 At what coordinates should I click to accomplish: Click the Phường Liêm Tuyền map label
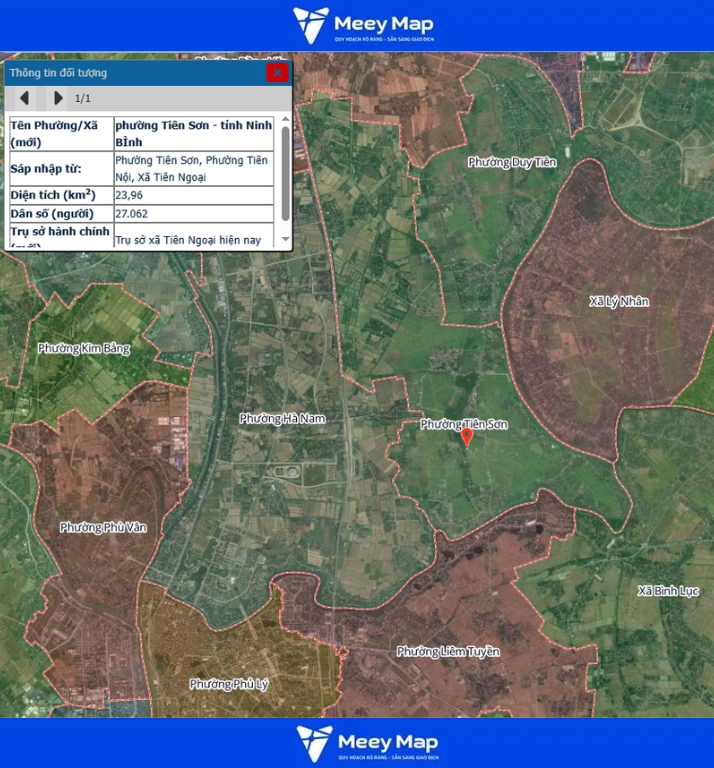(x=448, y=652)
